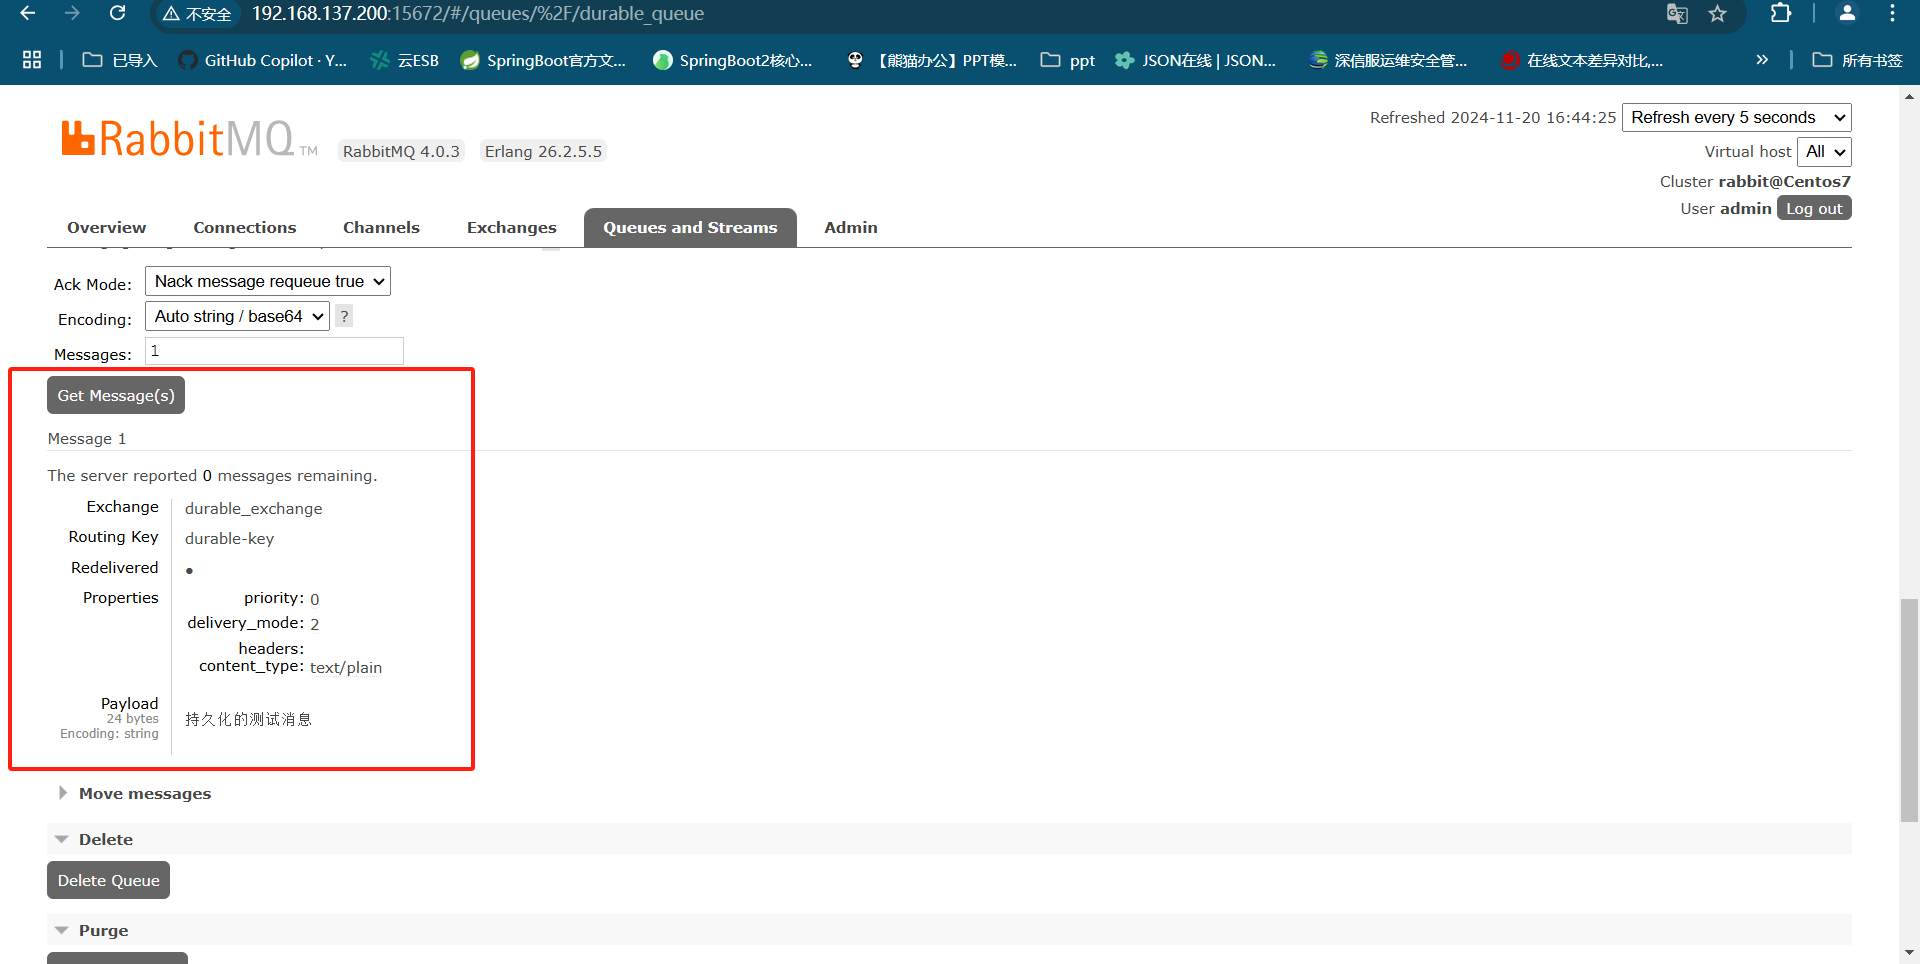Open the 熊猫办公 PPT模 bookmark
The height and width of the screenshot is (964, 1920).
coord(931,60)
